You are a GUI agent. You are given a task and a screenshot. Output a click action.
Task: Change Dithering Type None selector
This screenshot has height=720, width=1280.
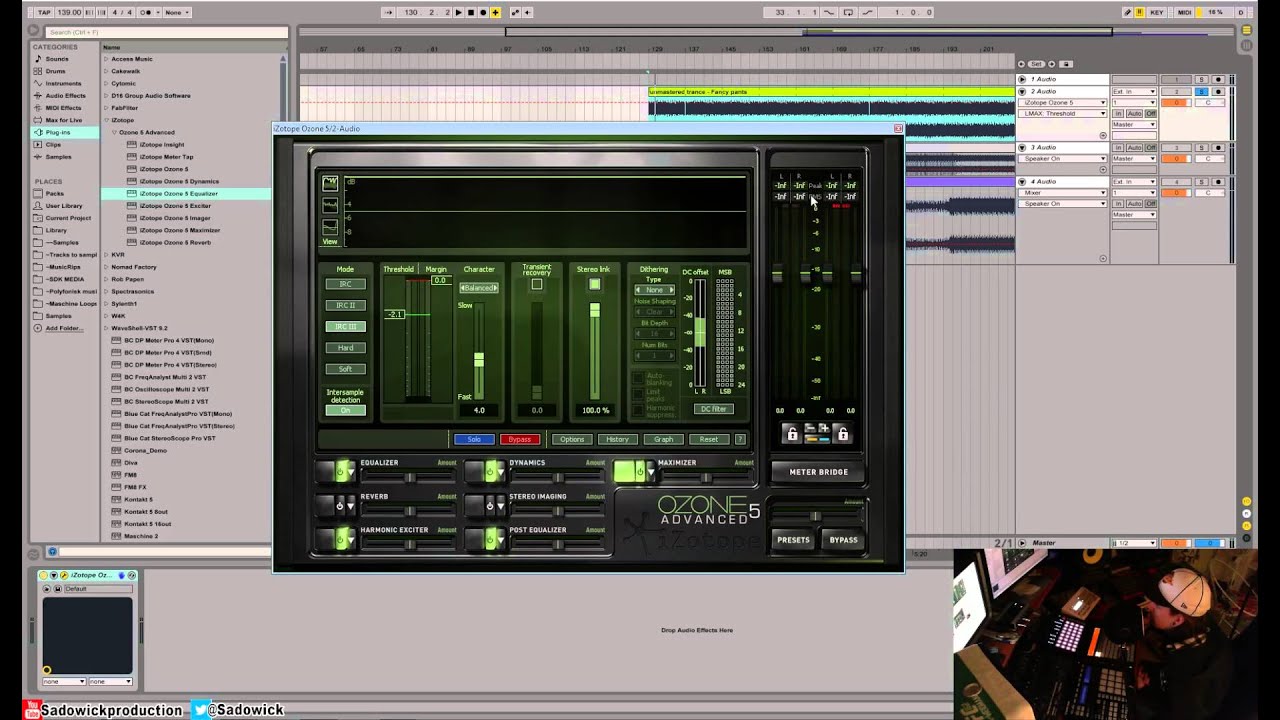pyautogui.click(x=654, y=290)
